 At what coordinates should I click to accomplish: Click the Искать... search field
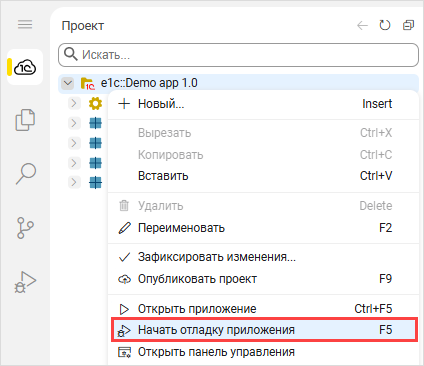238,55
